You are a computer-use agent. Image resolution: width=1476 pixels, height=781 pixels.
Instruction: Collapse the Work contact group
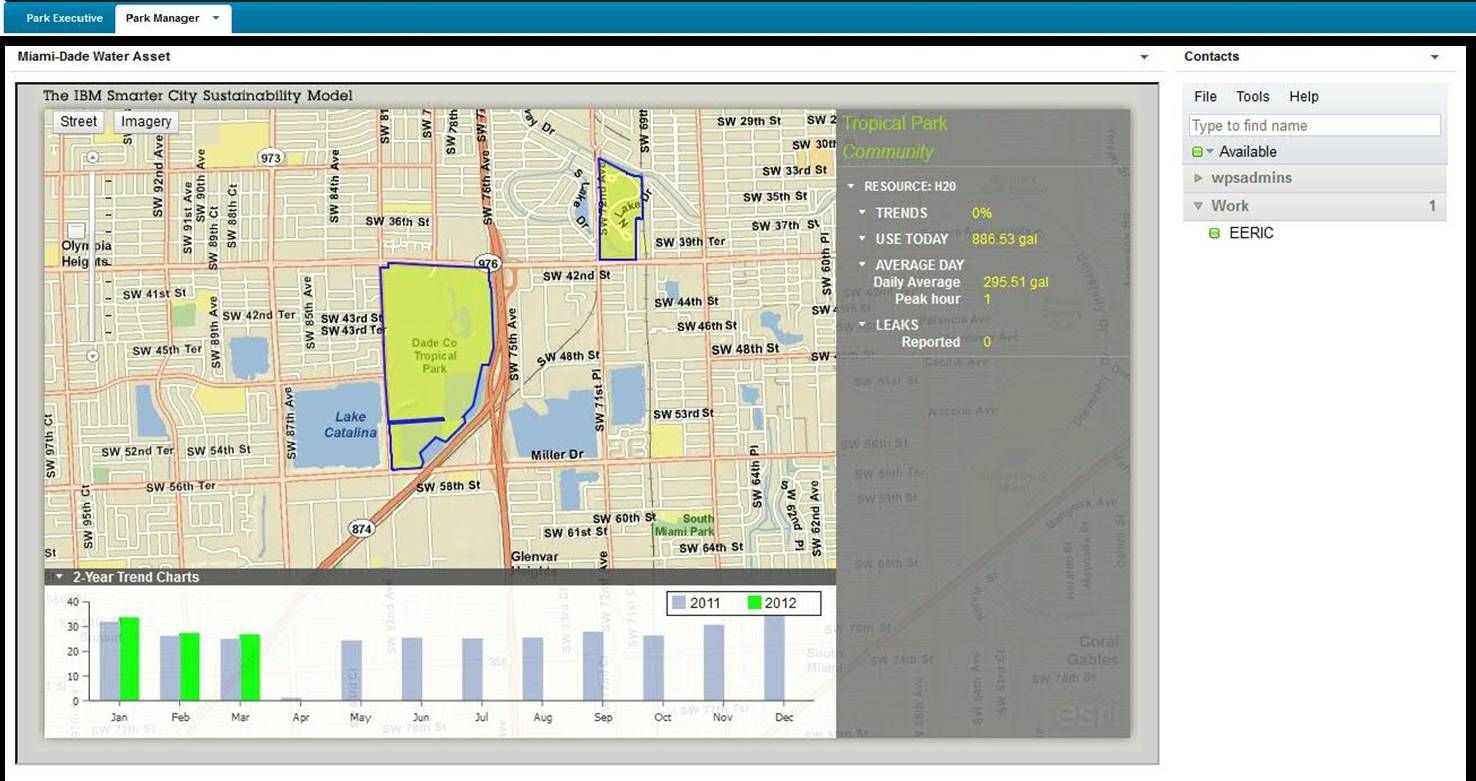pos(1199,206)
